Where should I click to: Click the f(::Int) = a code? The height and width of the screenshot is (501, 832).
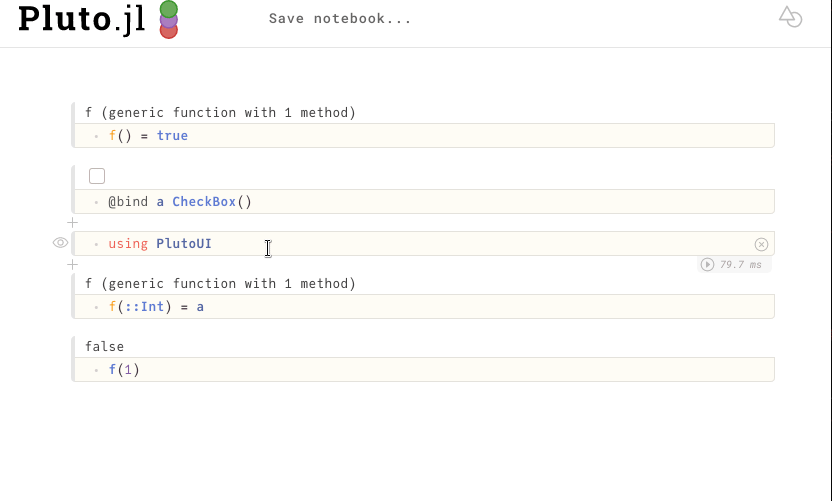click(423, 307)
